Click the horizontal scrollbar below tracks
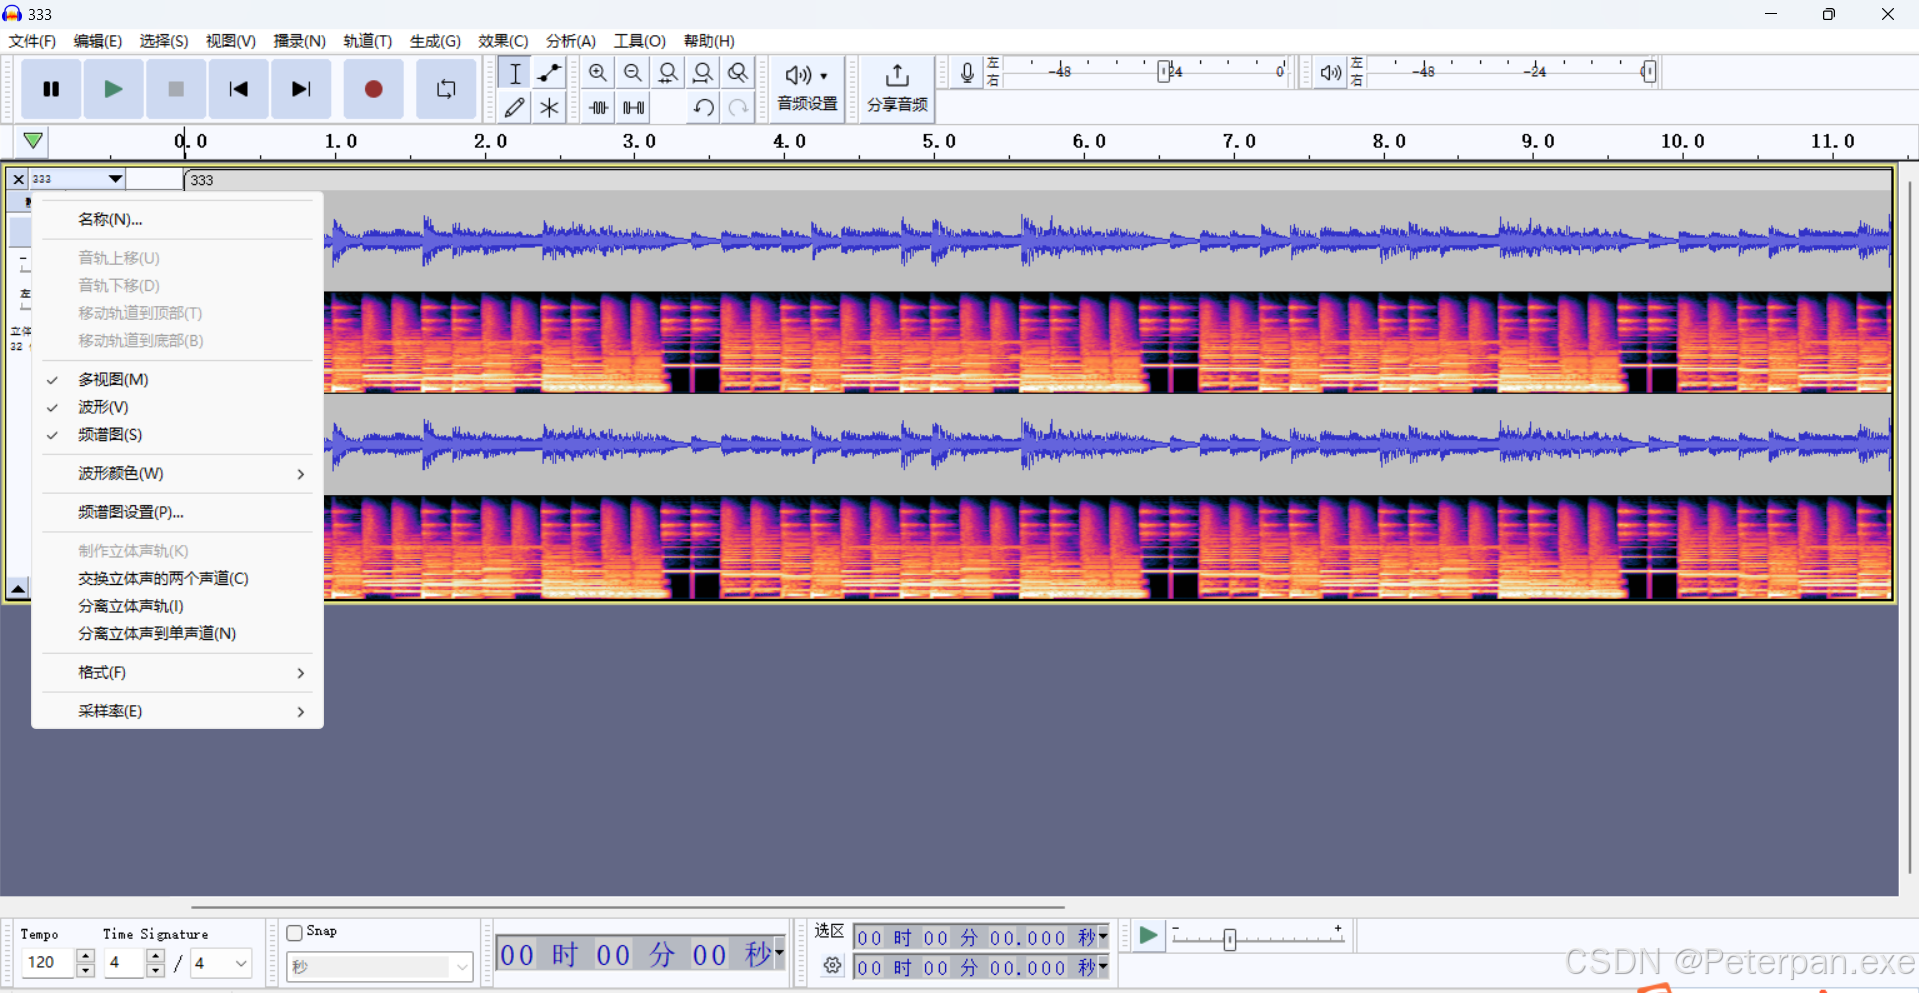Screen dimensions: 1919x993 (x=628, y=907)
